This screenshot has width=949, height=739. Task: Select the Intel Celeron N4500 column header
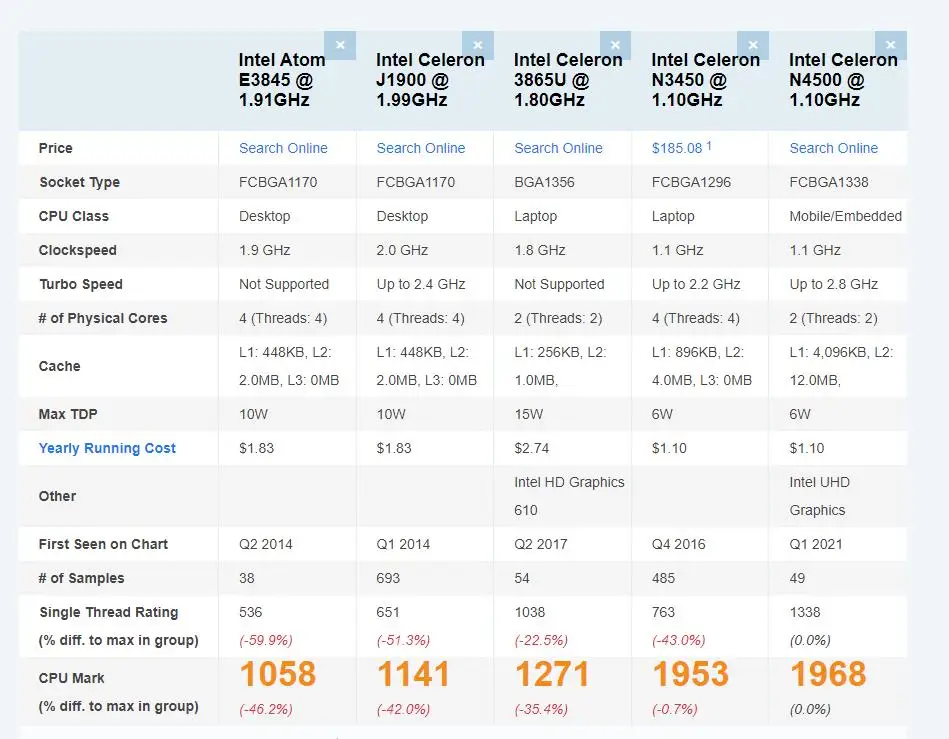[x=841, y=75]
